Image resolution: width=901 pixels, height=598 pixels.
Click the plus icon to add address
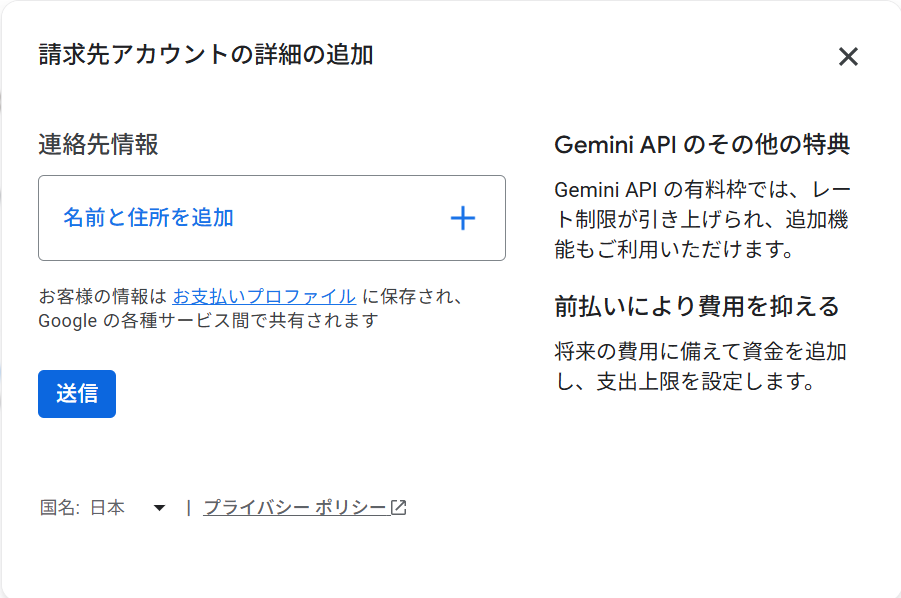click(x=462, y=218)
